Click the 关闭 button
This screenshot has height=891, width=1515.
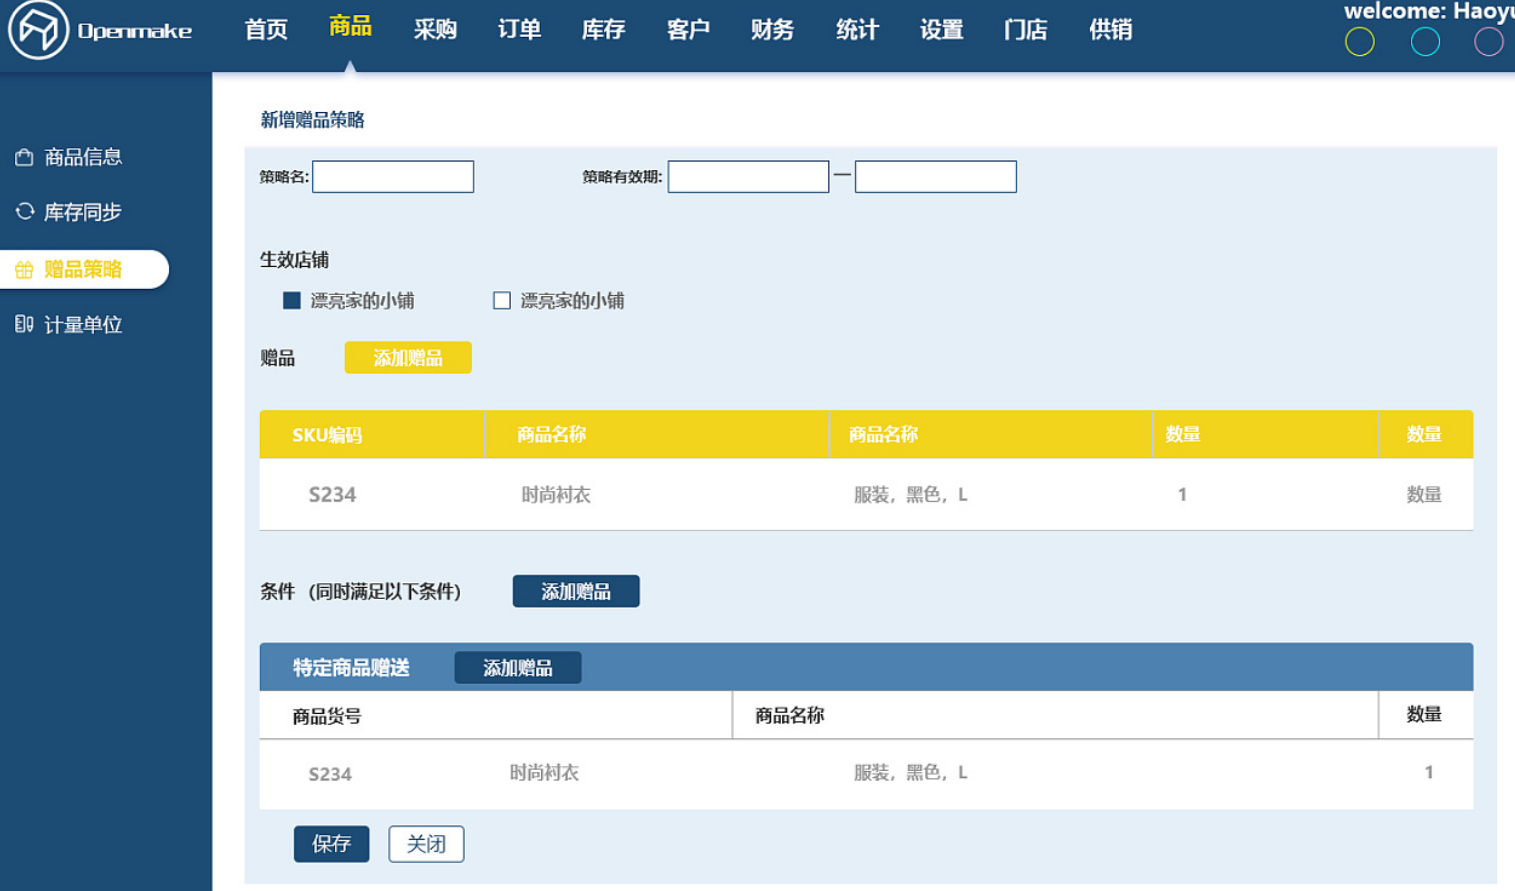click(426, 844)
